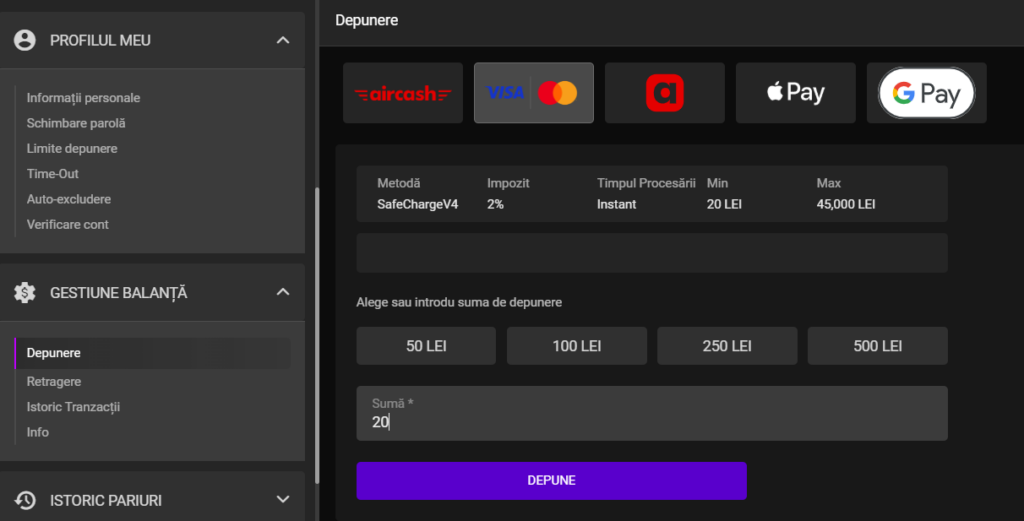Go to Retragere in sidebar
1024x521 pixels.
point(54,381)
